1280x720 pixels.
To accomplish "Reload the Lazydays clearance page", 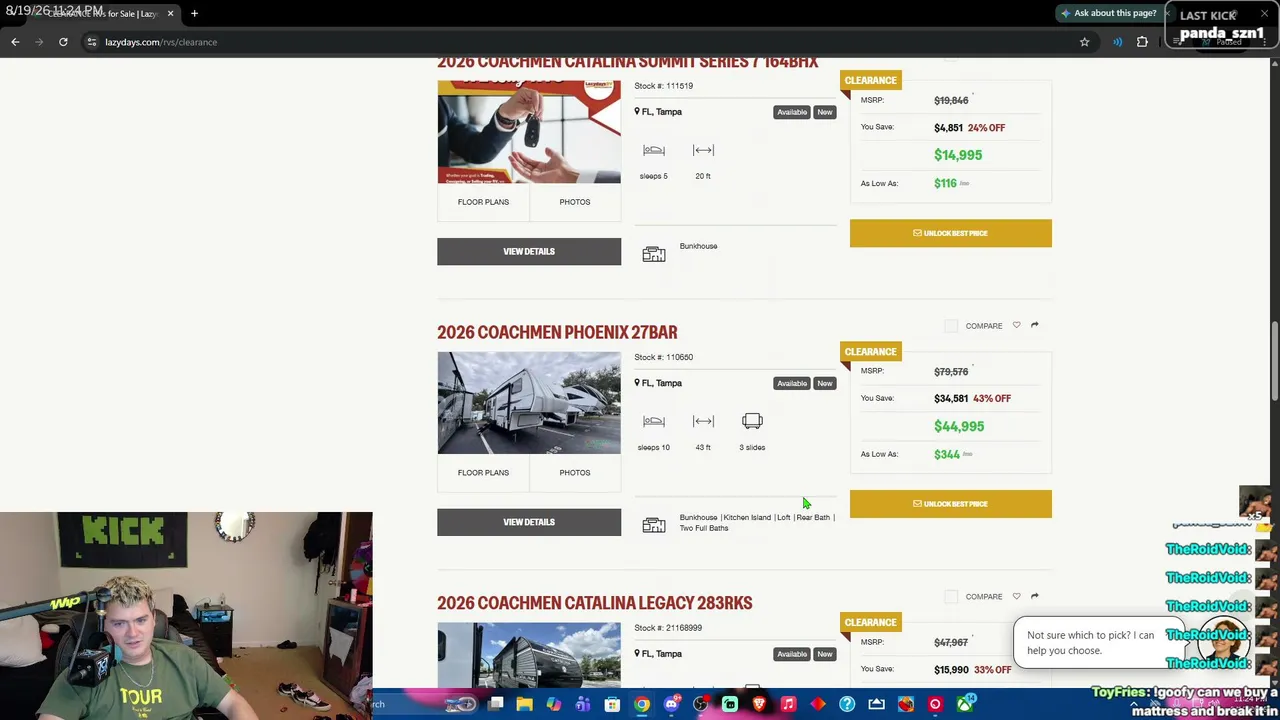I will point(63,42).
